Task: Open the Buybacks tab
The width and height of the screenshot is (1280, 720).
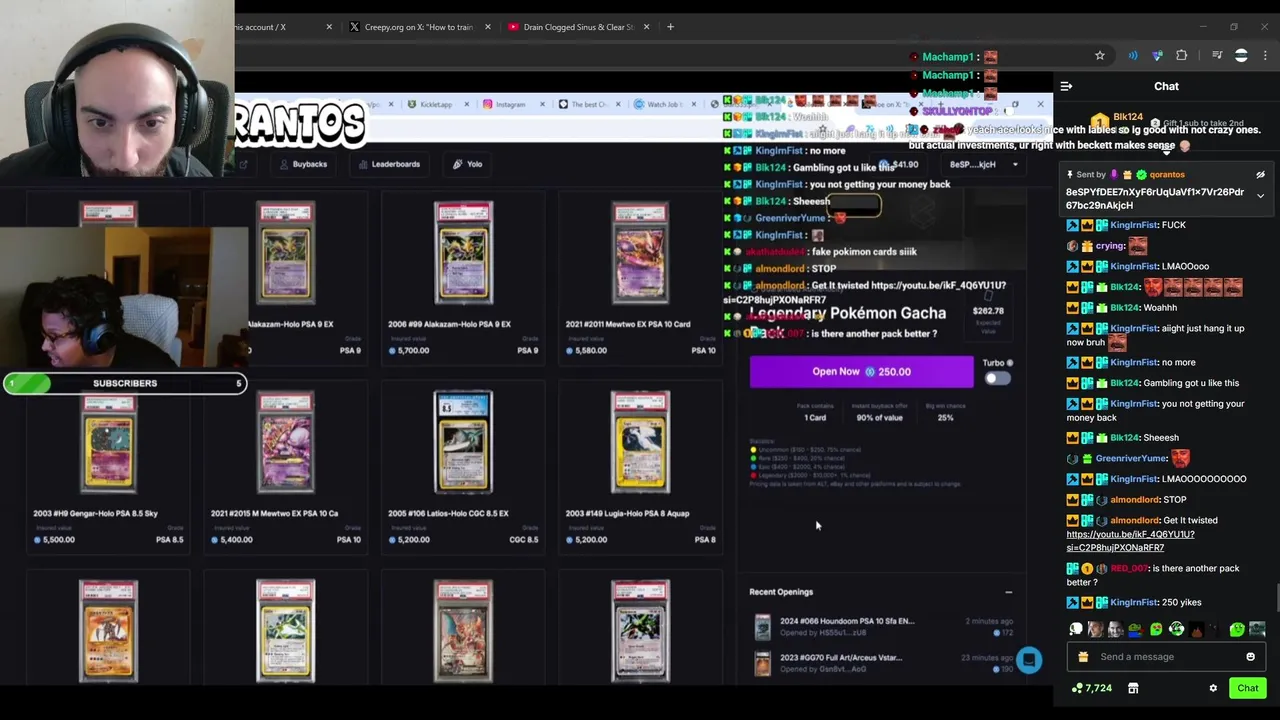Action: (304, 164)
